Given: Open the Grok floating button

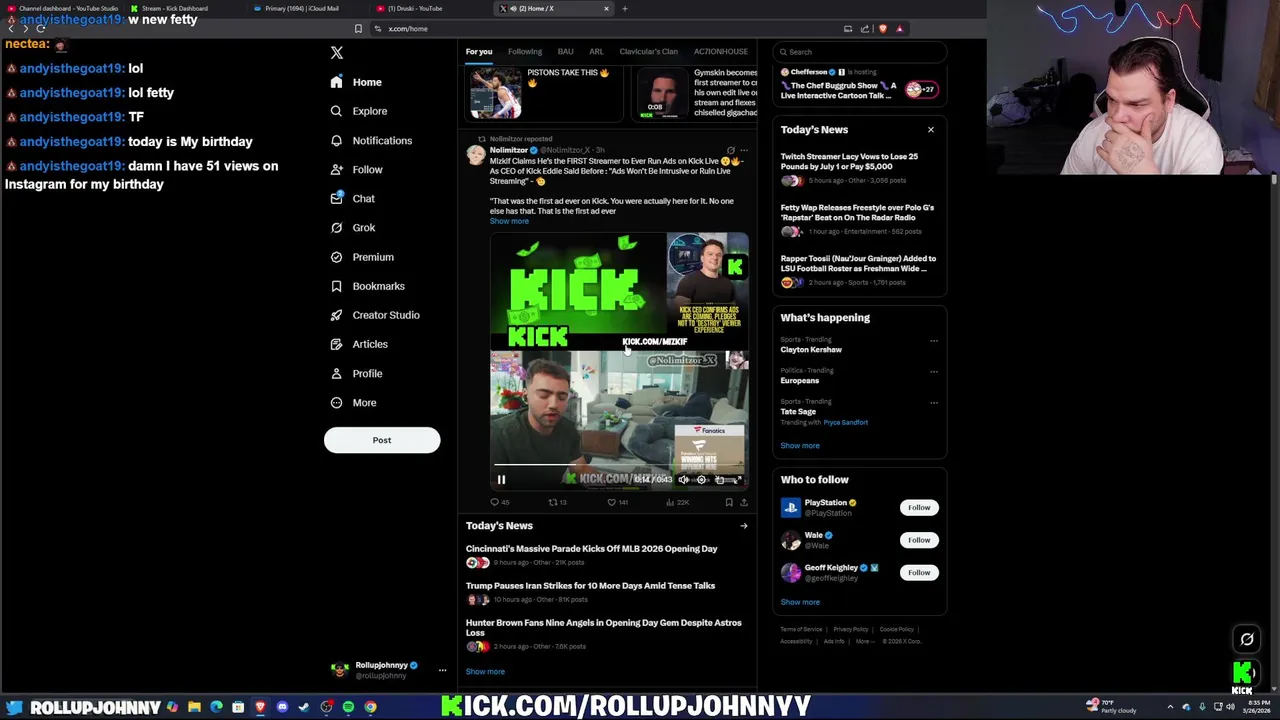Looking at the screenshot, I should (1247, 639).
